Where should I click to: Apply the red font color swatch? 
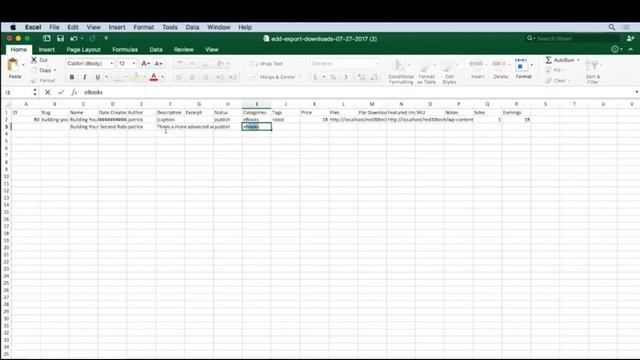pyautogui.click(x=154, y=77)
